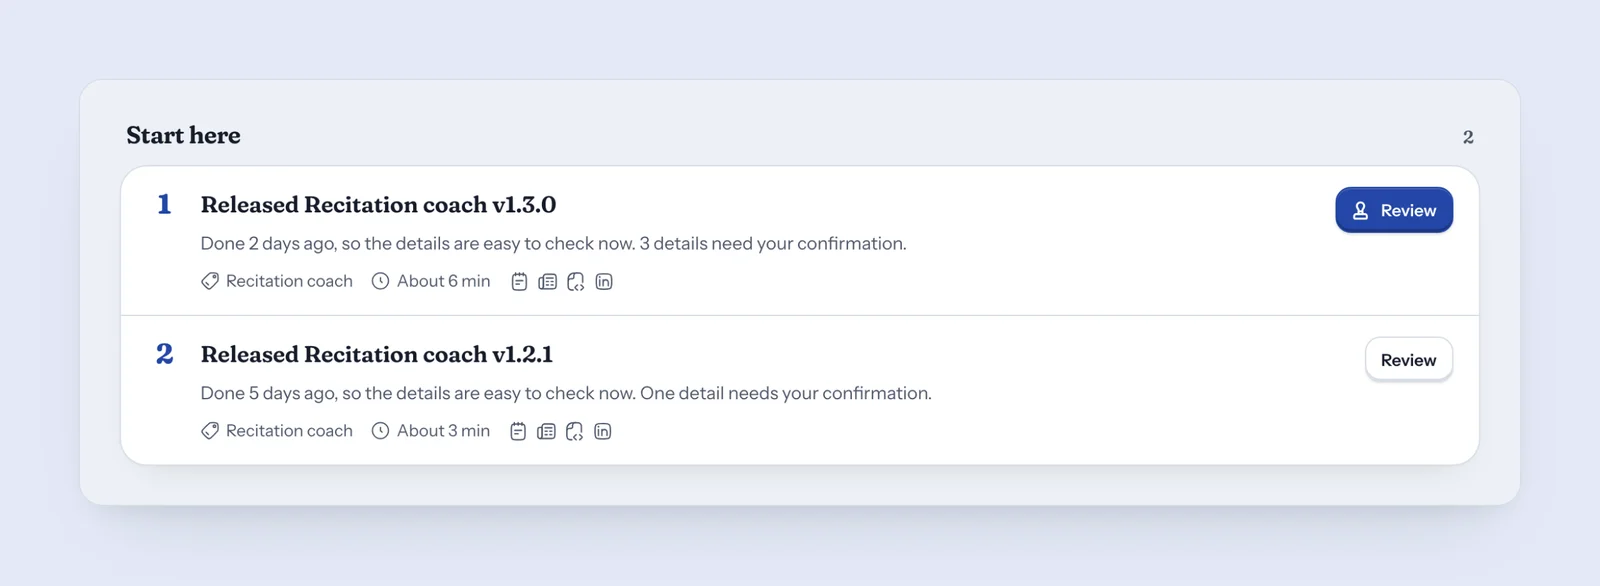This screenshot has height=586, width=1600.
Task: Click the LinkedIn icon in v1.3.0 row
Action: point(604,282)
